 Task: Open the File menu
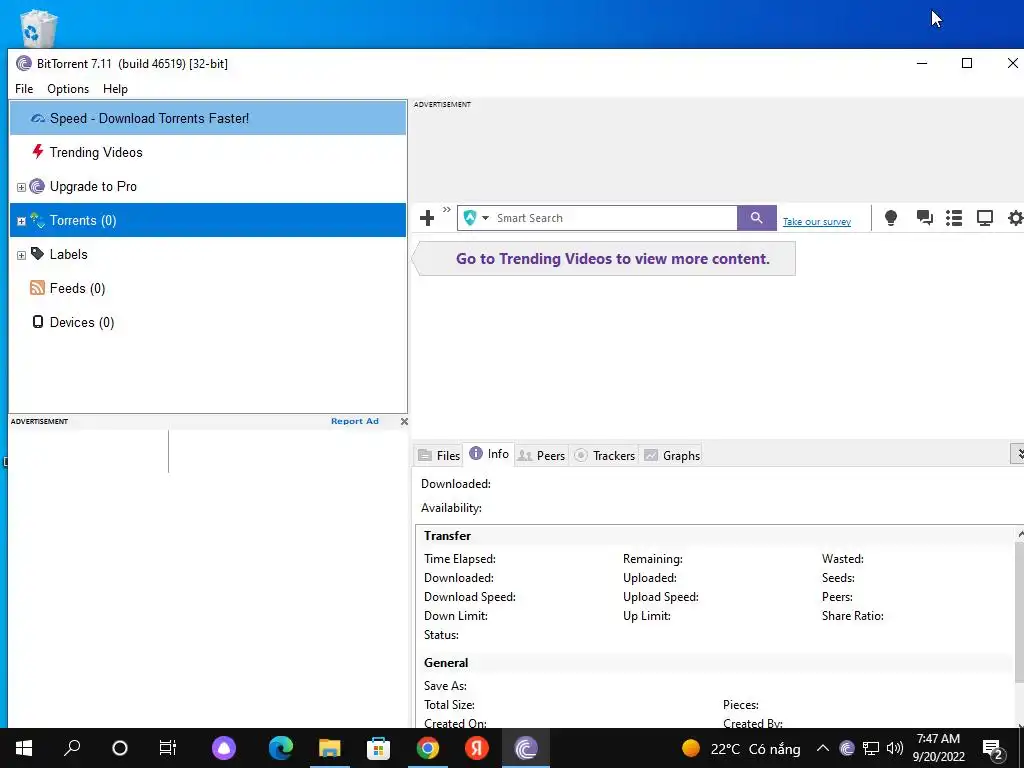click(x=24, y=89)
